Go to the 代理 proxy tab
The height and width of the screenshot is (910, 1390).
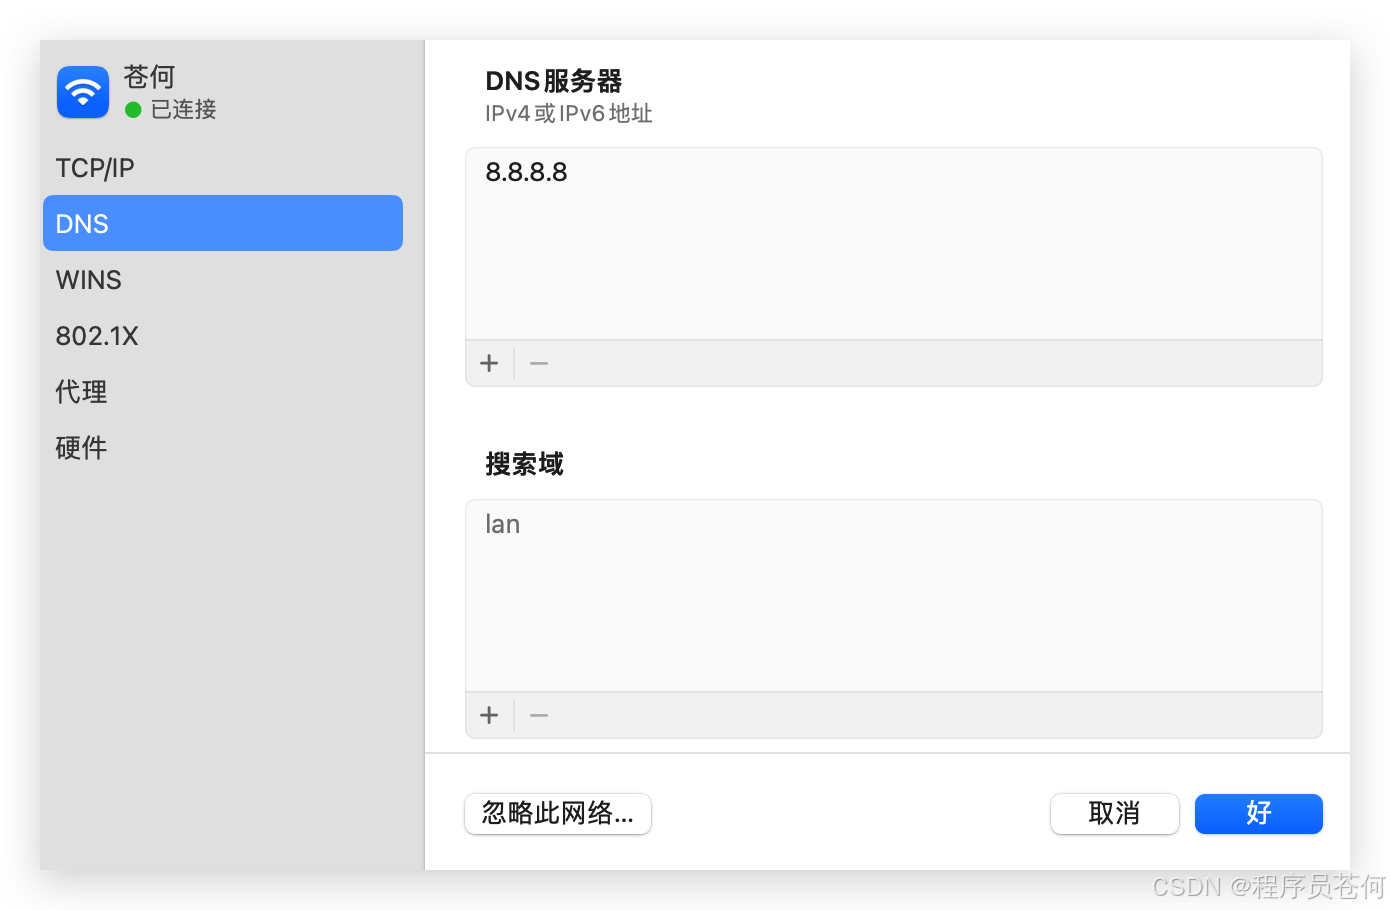223,392
